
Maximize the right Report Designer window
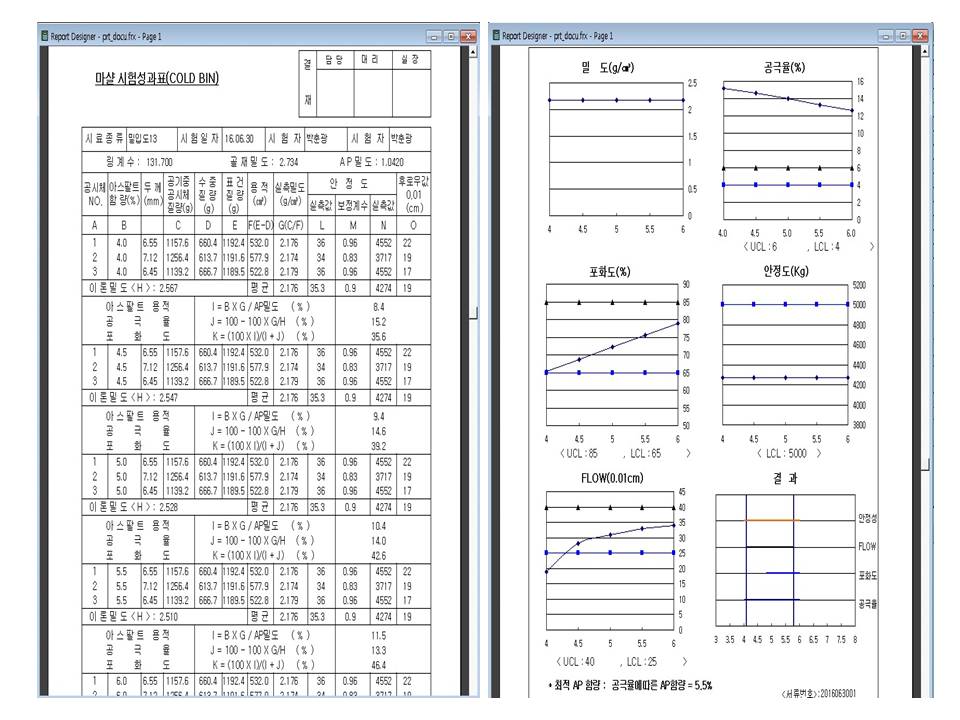click(902, 36)
